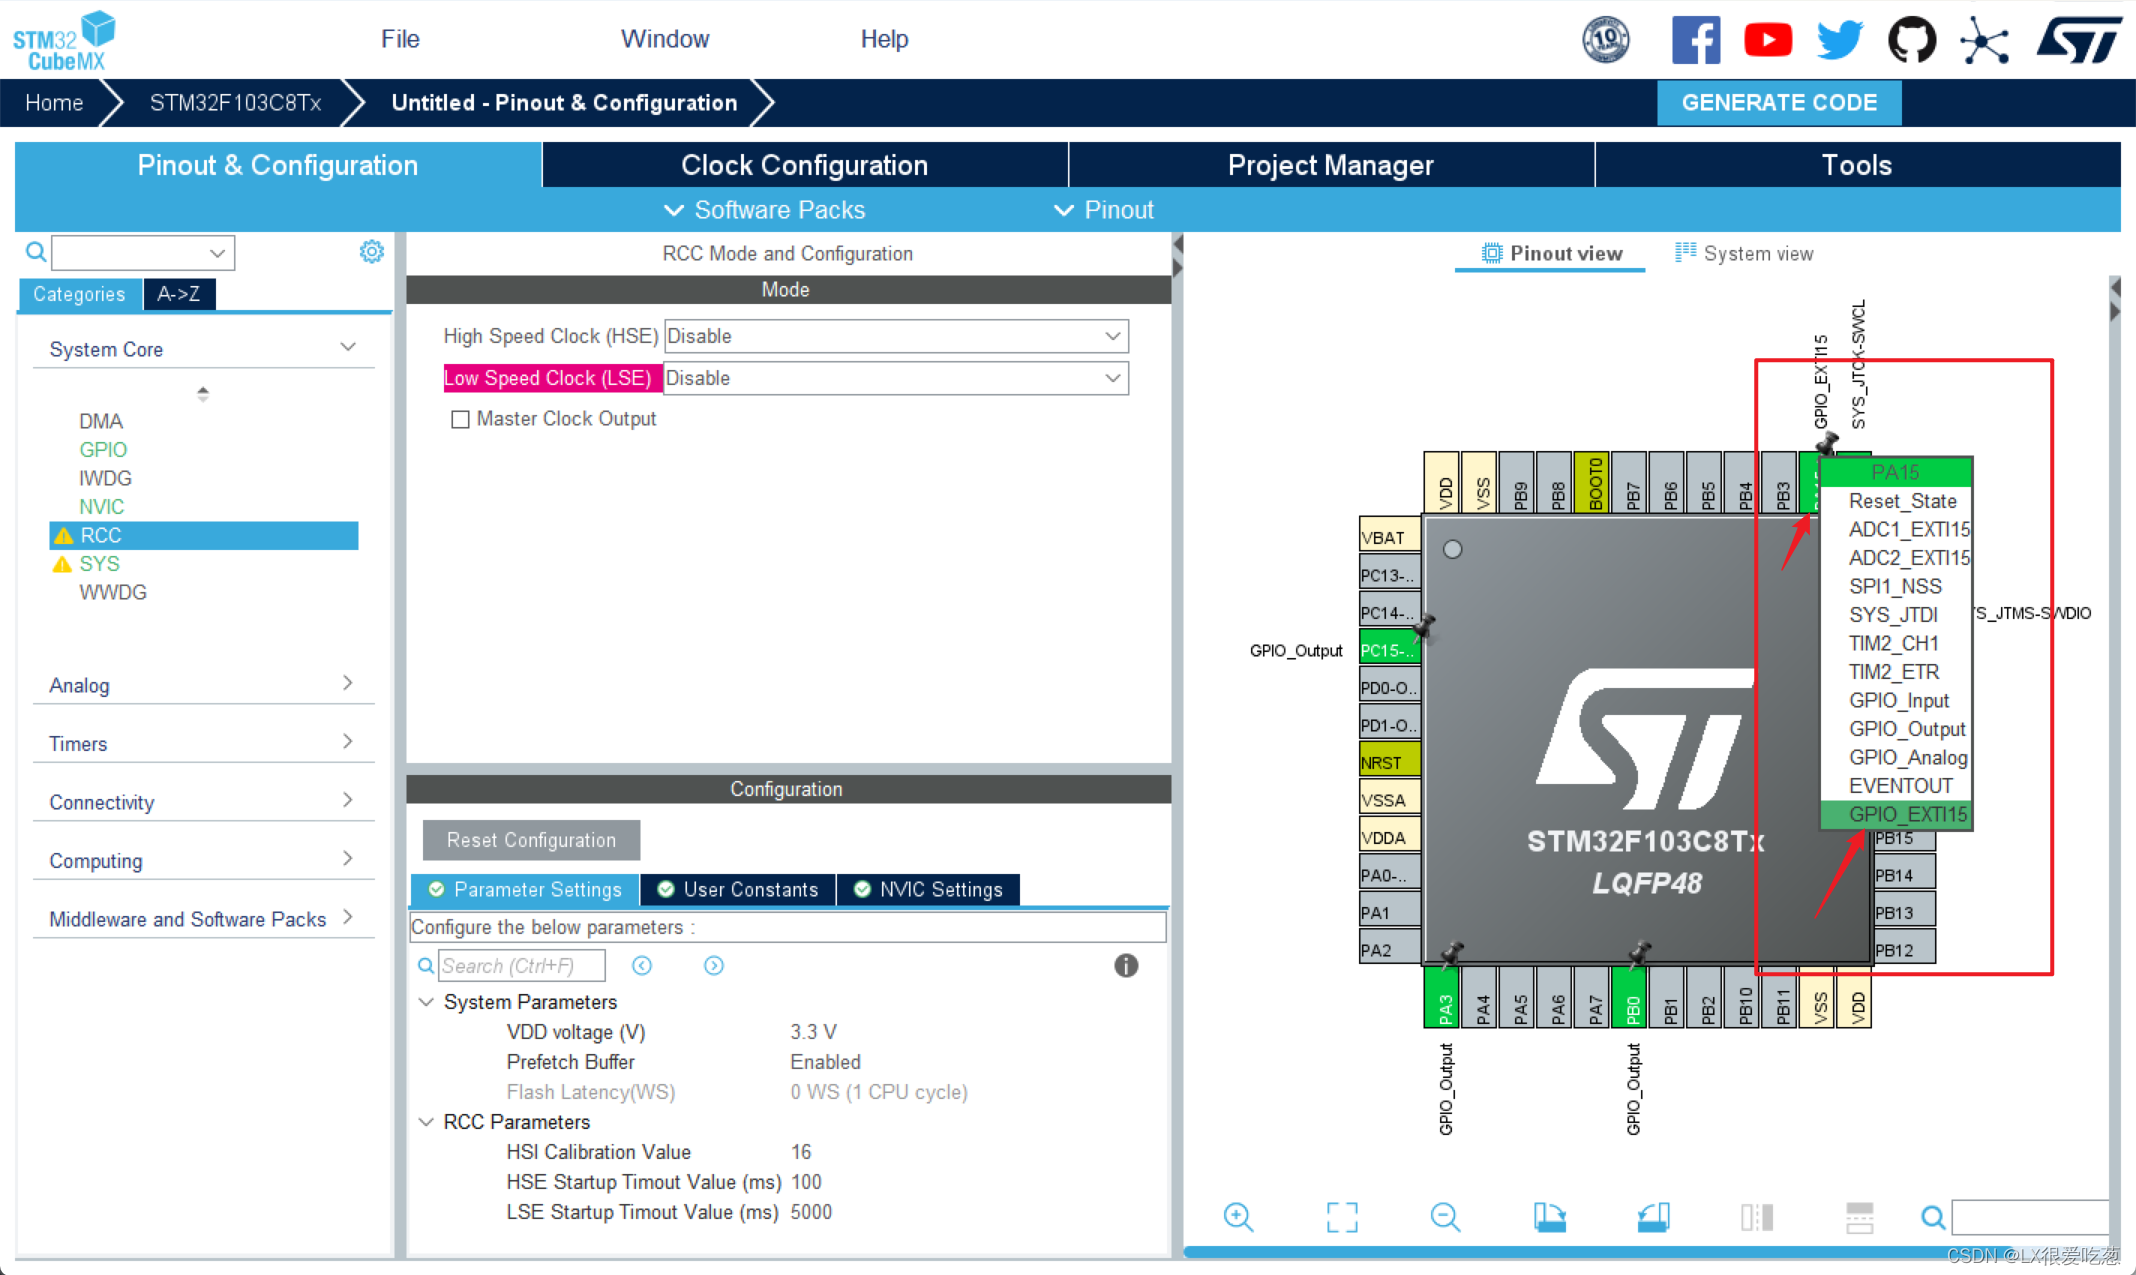
Task: Open the Low Speed Clock (LSE) dropdown
Action: pyautogui.click(x=896, y=378)
